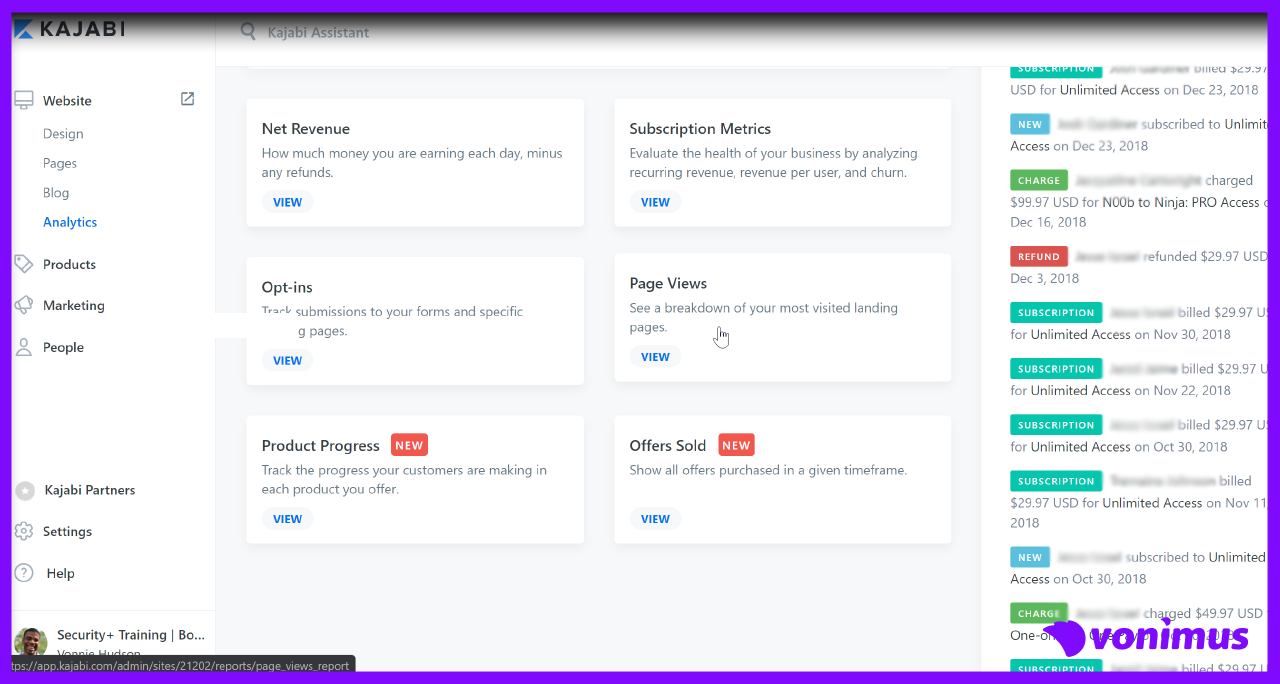Viewport: 1280px width, 684px height.
Task: Click the Products tag icon
Action: click(24, 264)
